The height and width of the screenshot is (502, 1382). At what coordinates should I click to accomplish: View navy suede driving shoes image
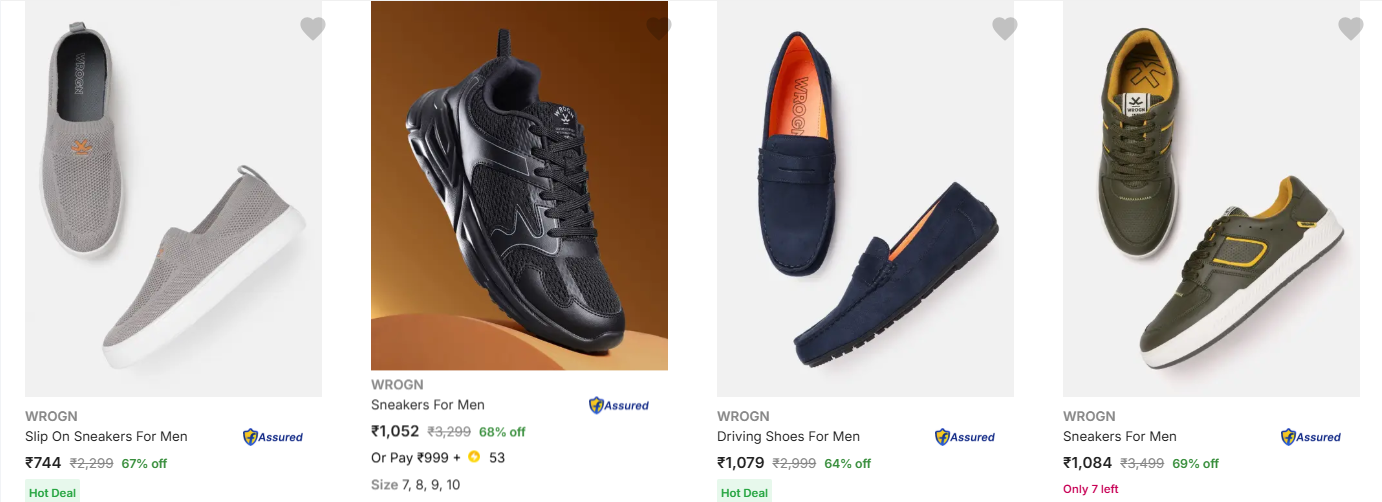click(x=865, y=200)
